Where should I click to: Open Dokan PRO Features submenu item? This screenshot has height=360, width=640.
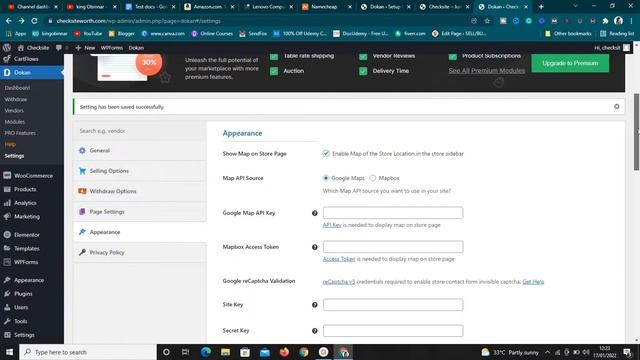[20, 133]
